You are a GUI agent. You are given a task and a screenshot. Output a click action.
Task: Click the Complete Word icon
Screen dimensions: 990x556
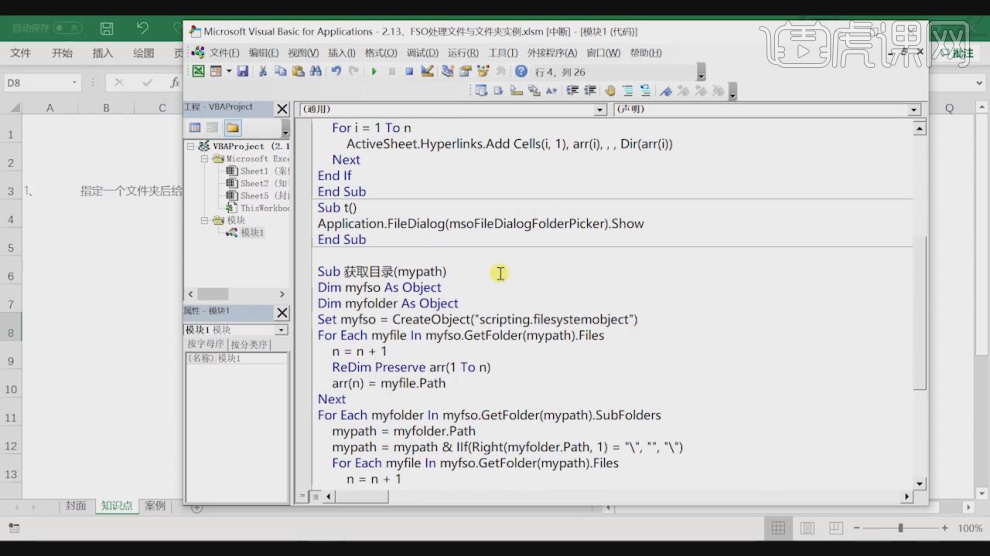point(552,91)
